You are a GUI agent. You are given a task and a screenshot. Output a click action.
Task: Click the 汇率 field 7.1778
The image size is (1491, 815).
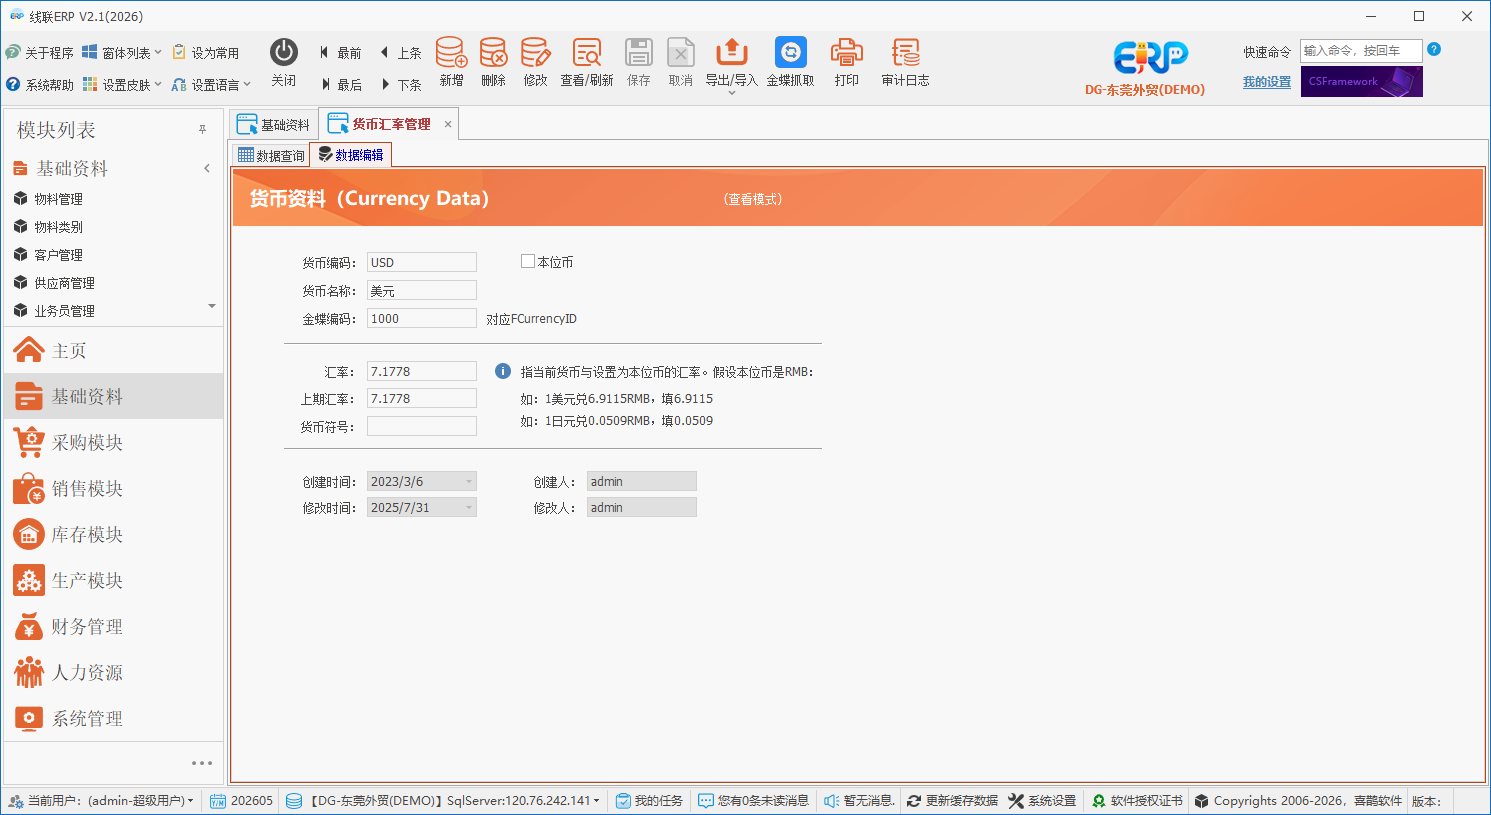[422, 371]
